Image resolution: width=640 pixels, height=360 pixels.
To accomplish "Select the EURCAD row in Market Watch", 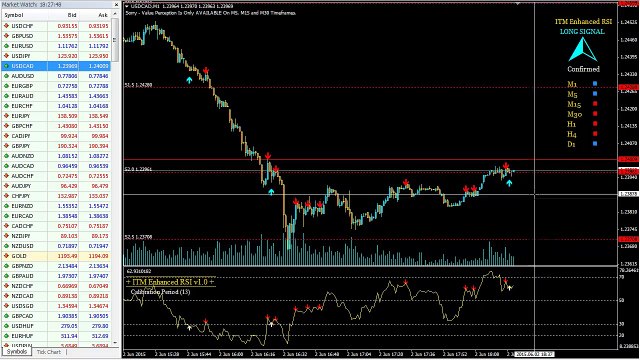I will tap(56, 216).
